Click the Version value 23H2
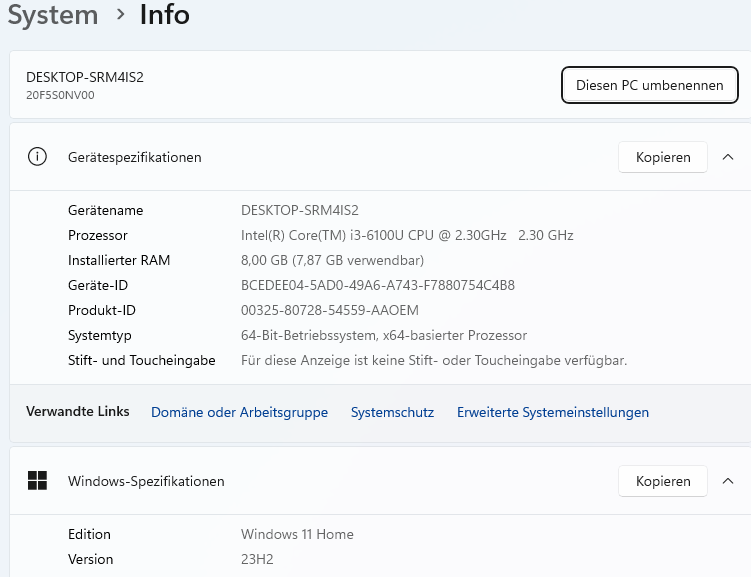751x577 pixels. (257, 559)
